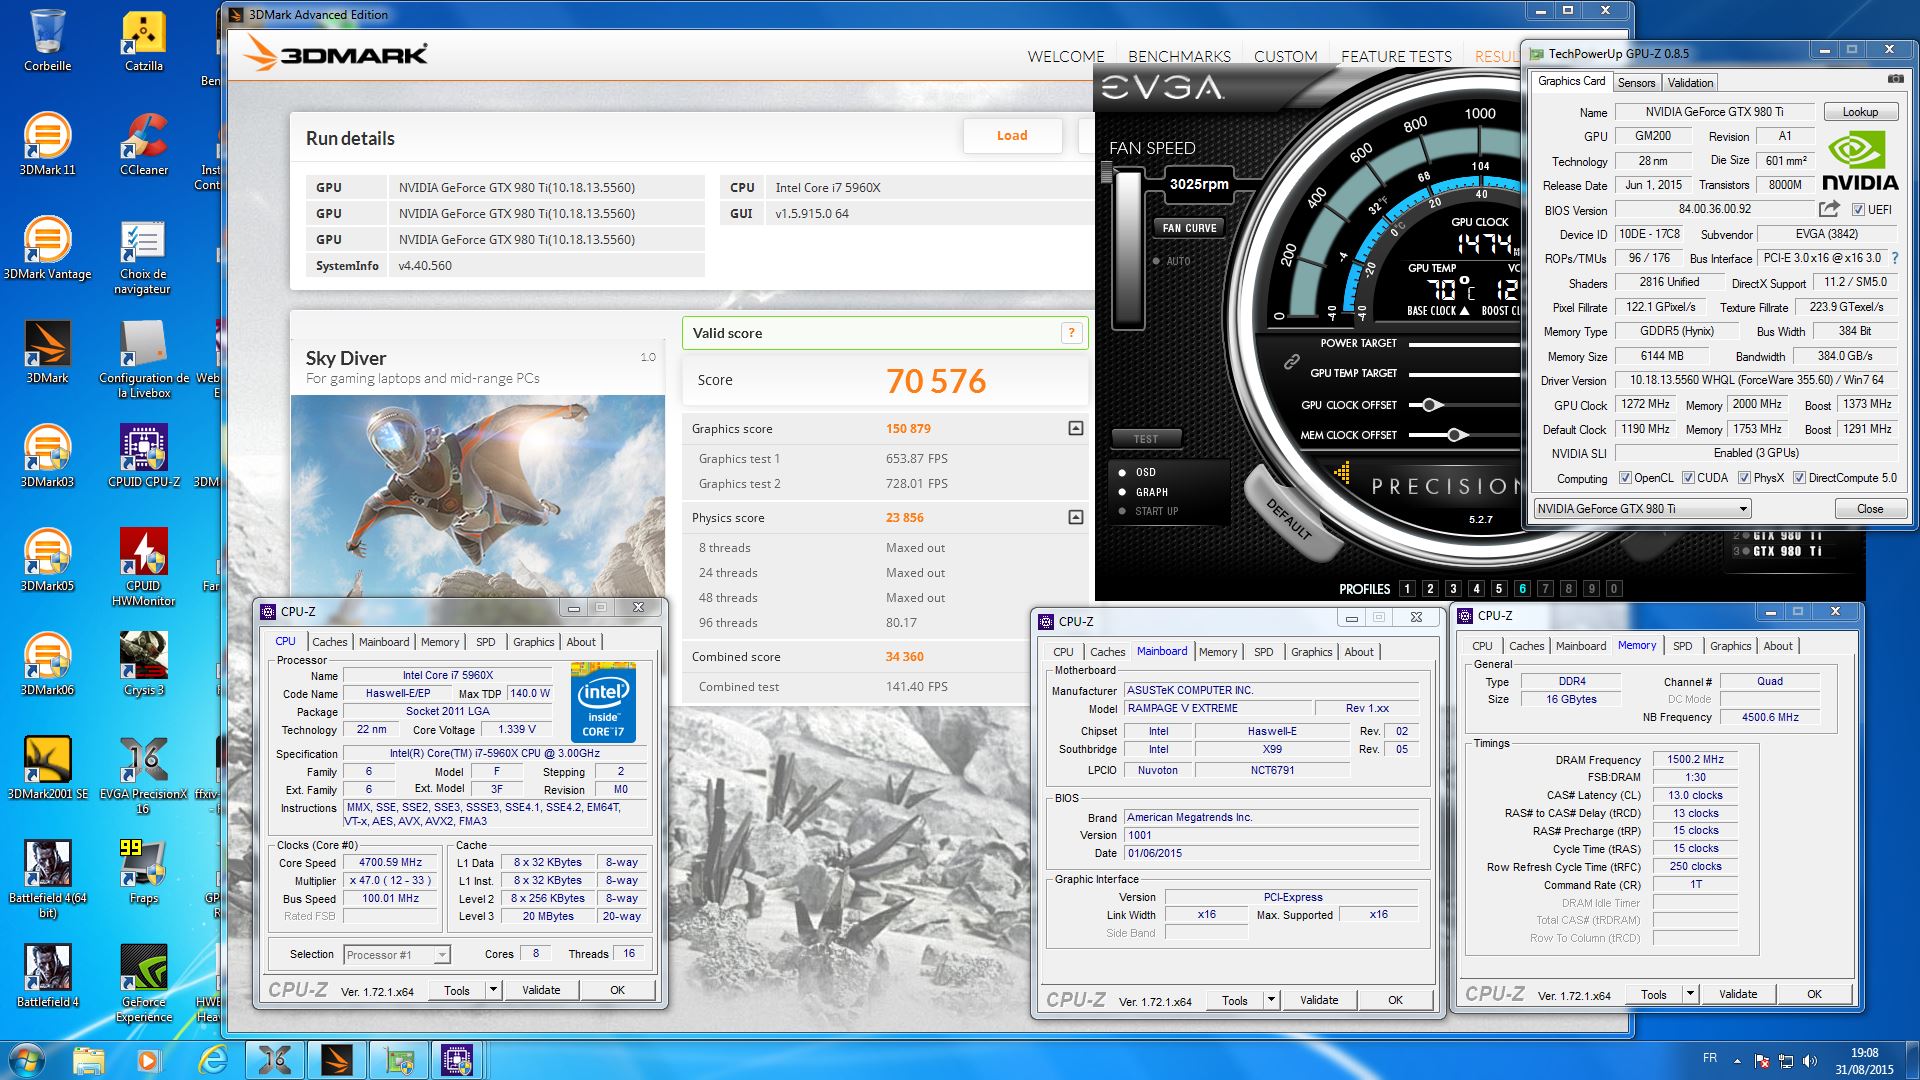Select the Choix de navigateur icon
This screenshot has height=1080, width=1920.
143,256
